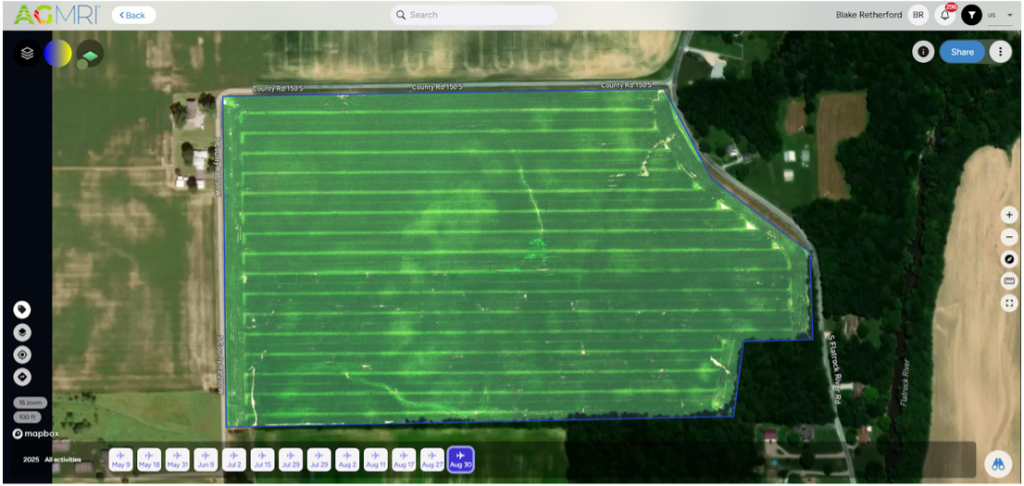
Task: Open the notifications bell
Action: (x=945, y=15)
